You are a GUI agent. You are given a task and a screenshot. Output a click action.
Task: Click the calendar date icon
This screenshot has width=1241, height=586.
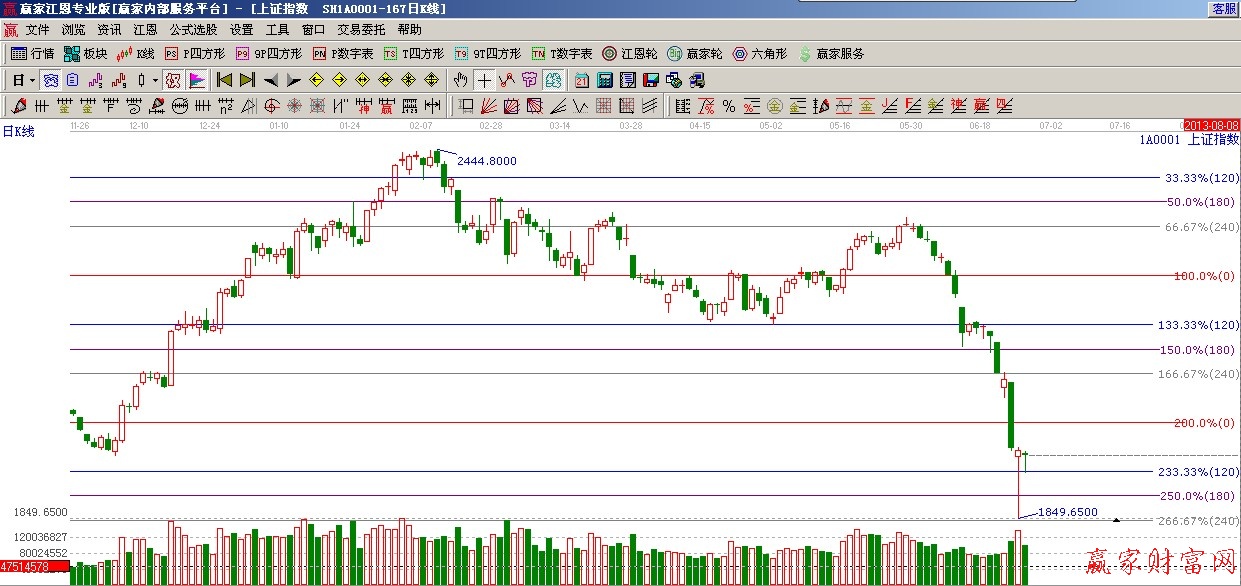[x=581, y=80]
